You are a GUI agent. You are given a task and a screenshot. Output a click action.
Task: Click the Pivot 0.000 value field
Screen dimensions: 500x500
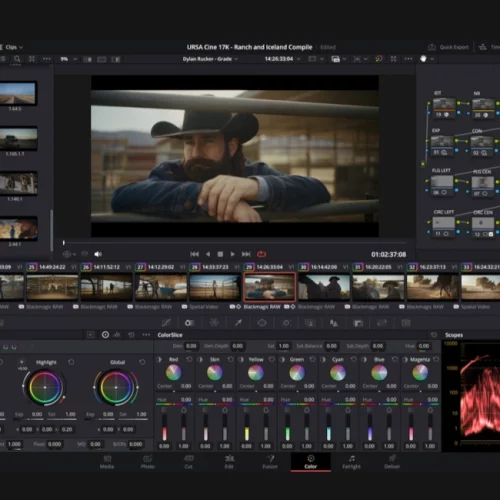pos(54,444)
